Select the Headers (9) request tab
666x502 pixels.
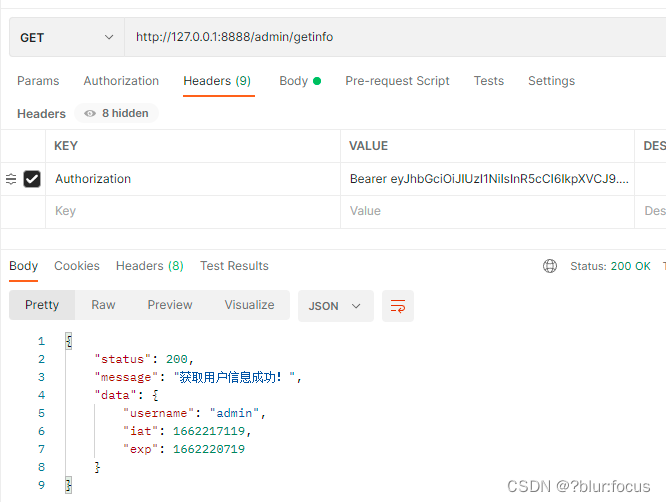(217, 81)
